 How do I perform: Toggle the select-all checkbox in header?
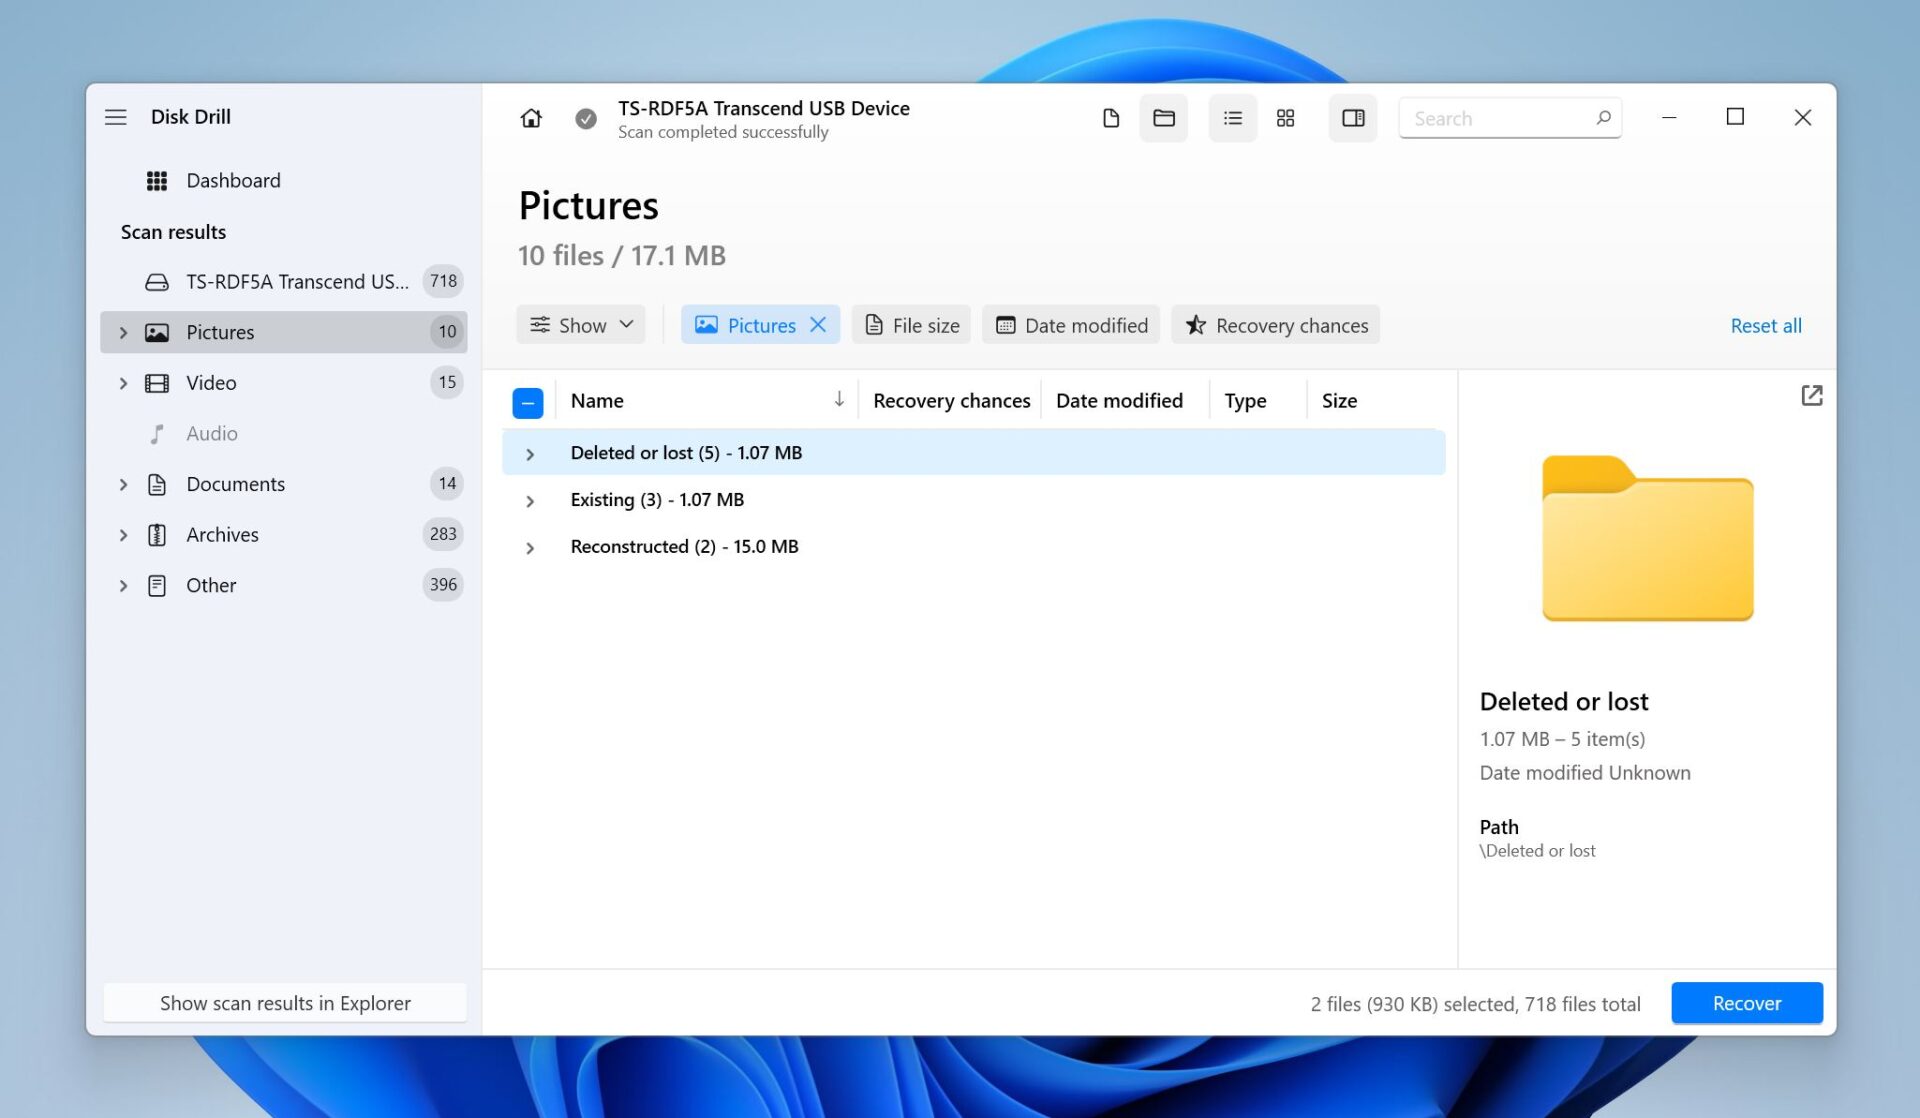527,402
